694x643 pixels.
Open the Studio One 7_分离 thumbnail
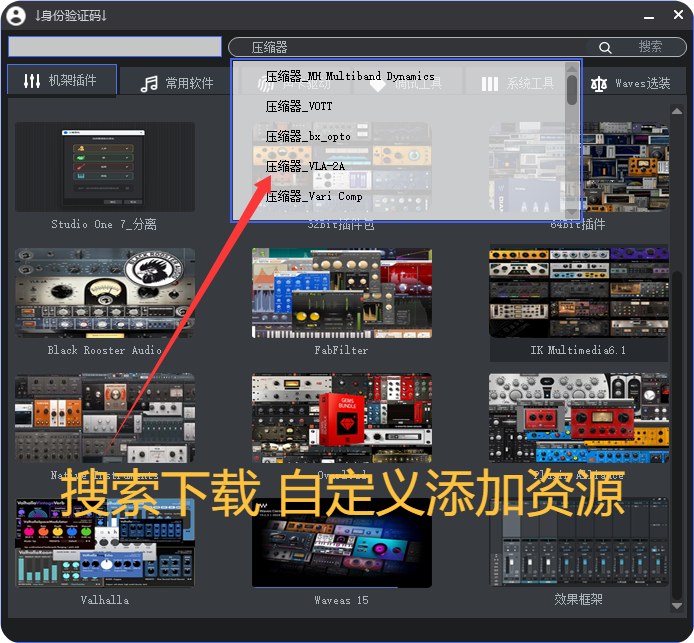click(105, 167)
